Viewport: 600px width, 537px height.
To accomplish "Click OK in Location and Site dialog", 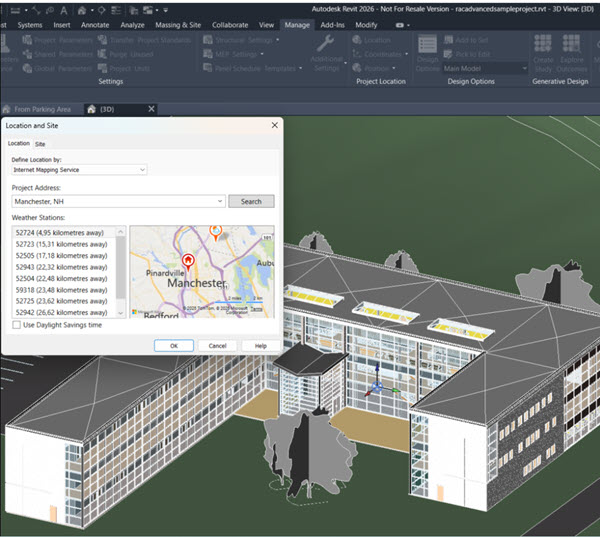I will [x=173, y=345].
